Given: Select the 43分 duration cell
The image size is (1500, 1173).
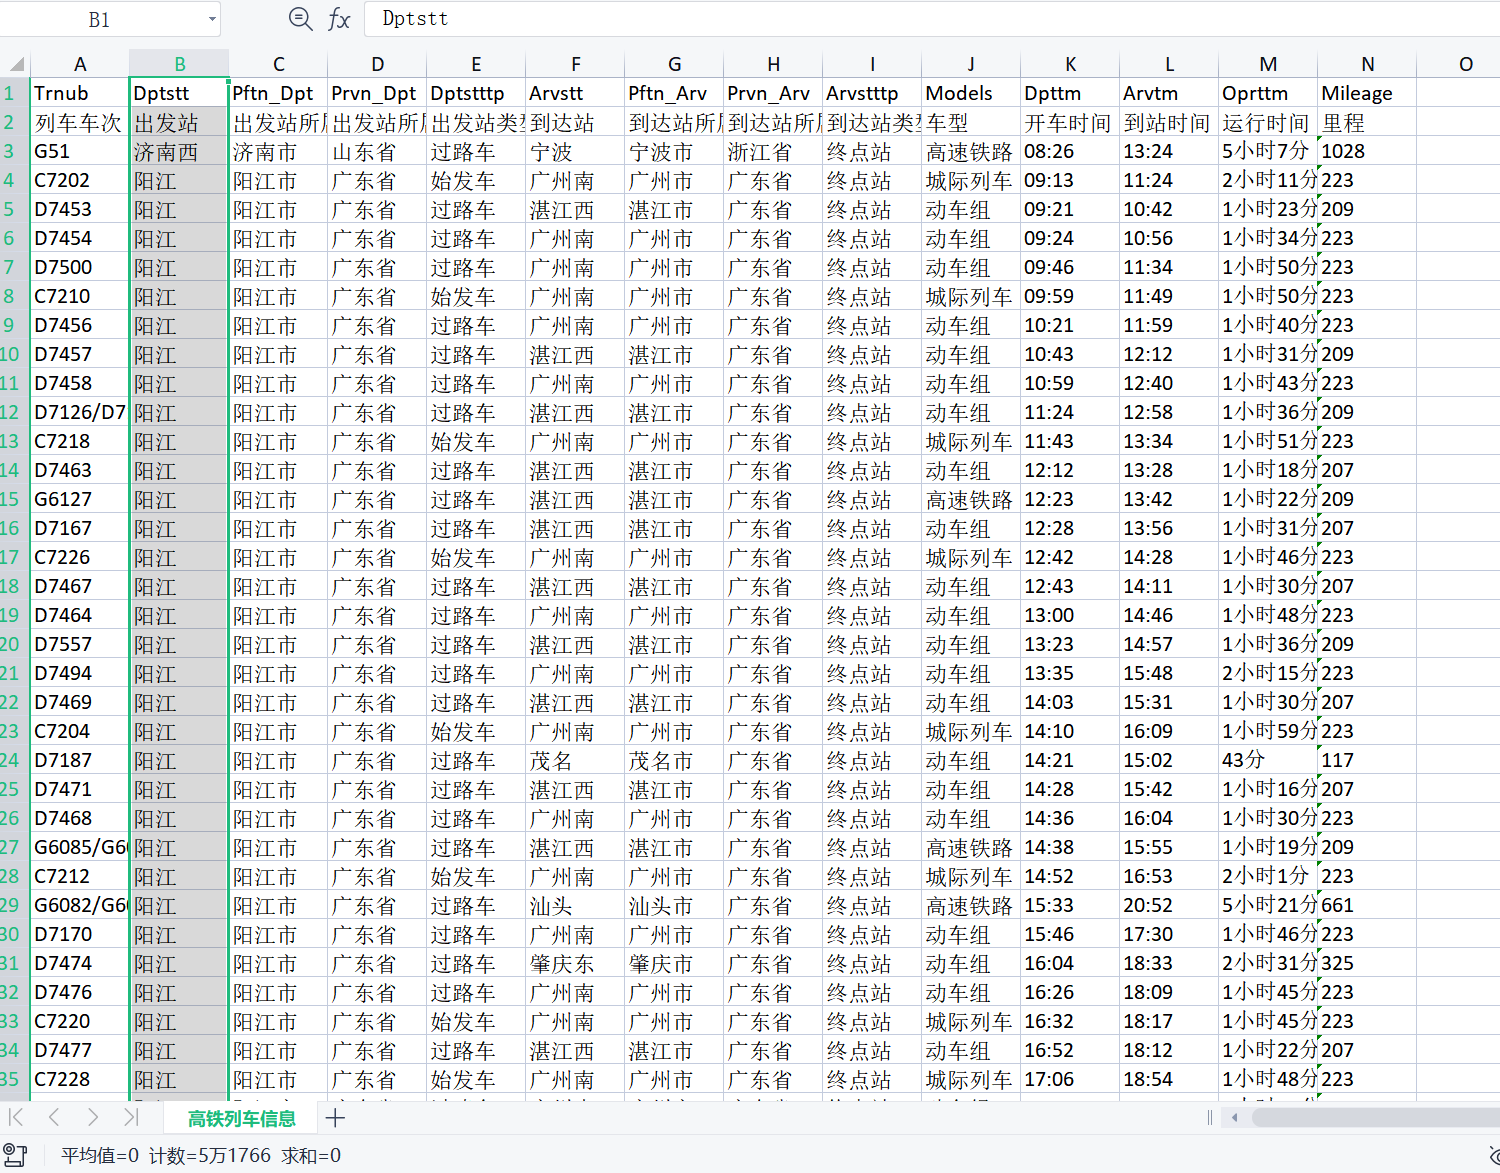Looking at the screenshot, I should 1268,760.
